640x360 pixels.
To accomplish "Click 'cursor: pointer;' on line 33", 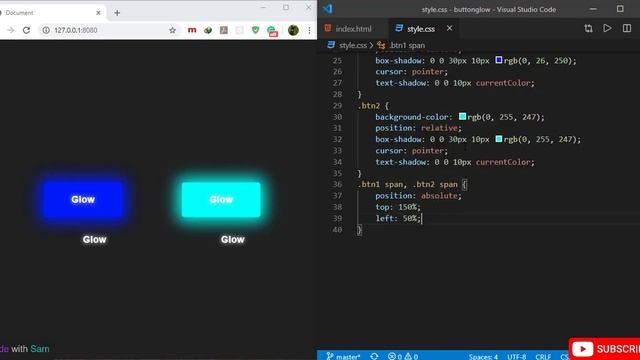I will [411, 151].
